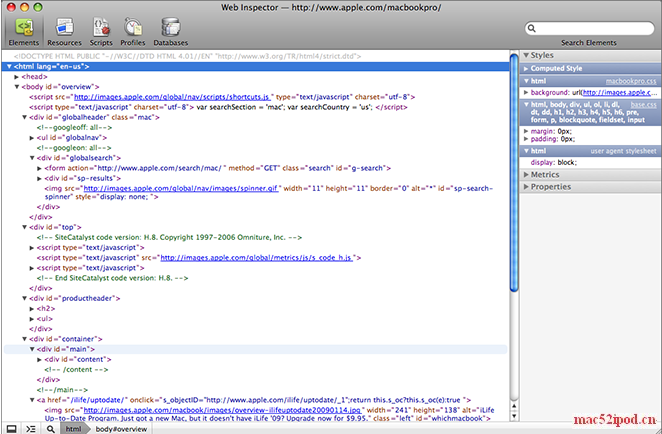Collapse the html lang="en-us" node

[9, 66]
